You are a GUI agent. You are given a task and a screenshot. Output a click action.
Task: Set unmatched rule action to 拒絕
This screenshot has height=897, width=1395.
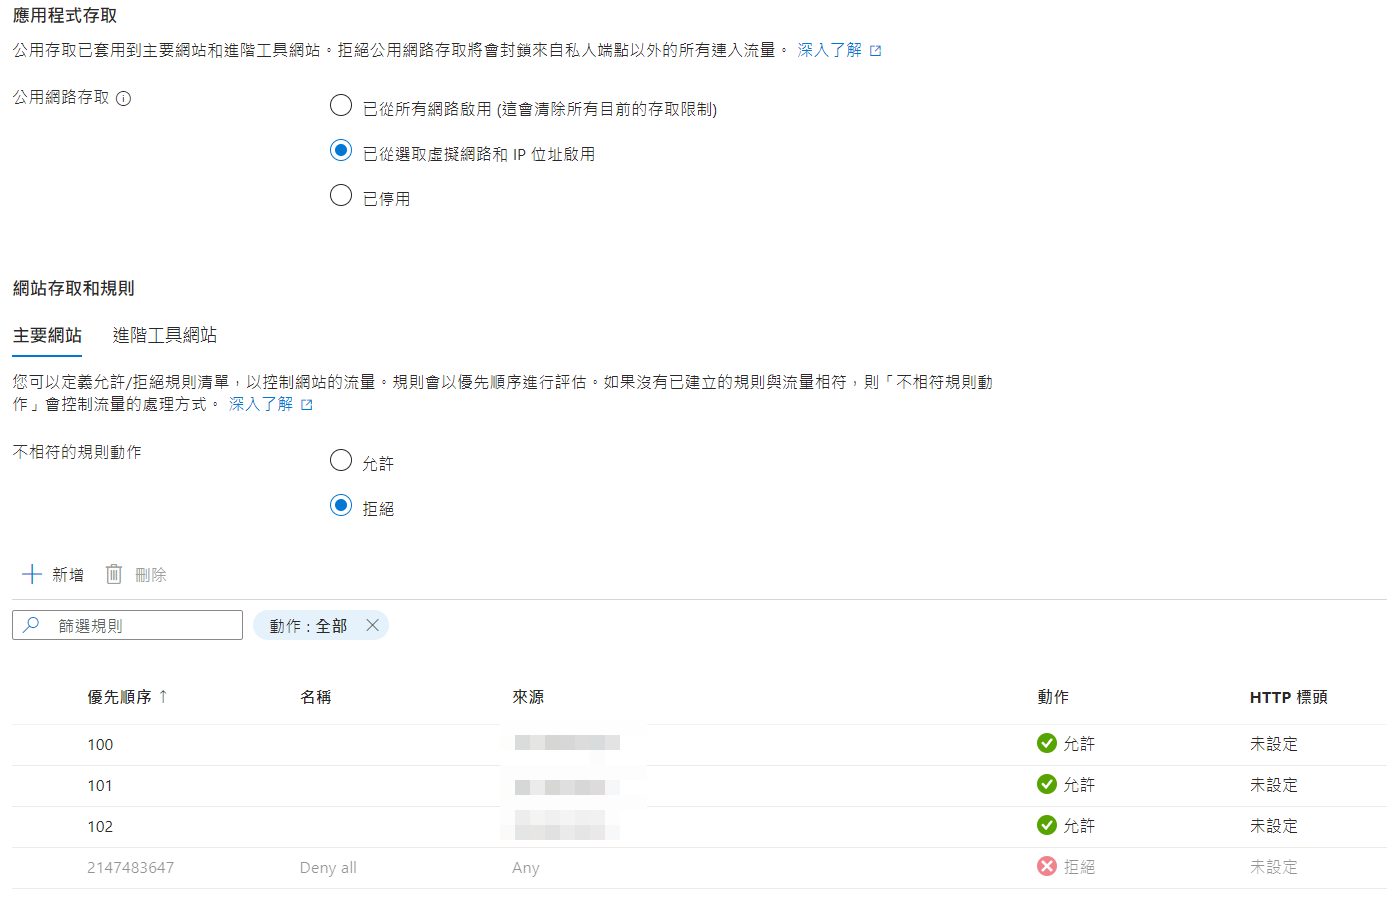[x=341, y=505]
